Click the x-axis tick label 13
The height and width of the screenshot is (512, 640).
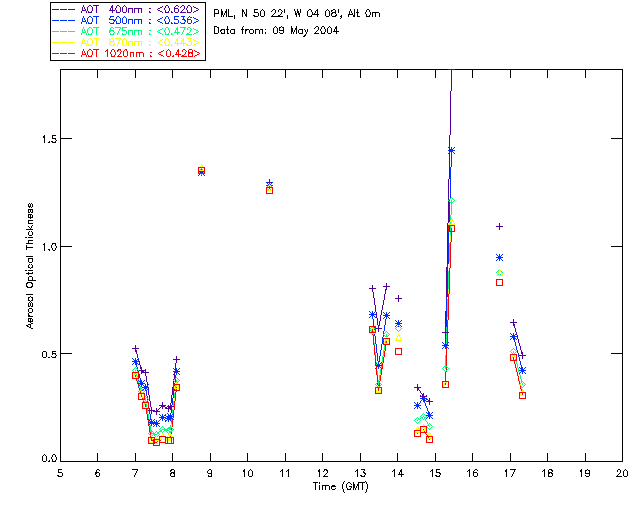(x=360, y=473)
